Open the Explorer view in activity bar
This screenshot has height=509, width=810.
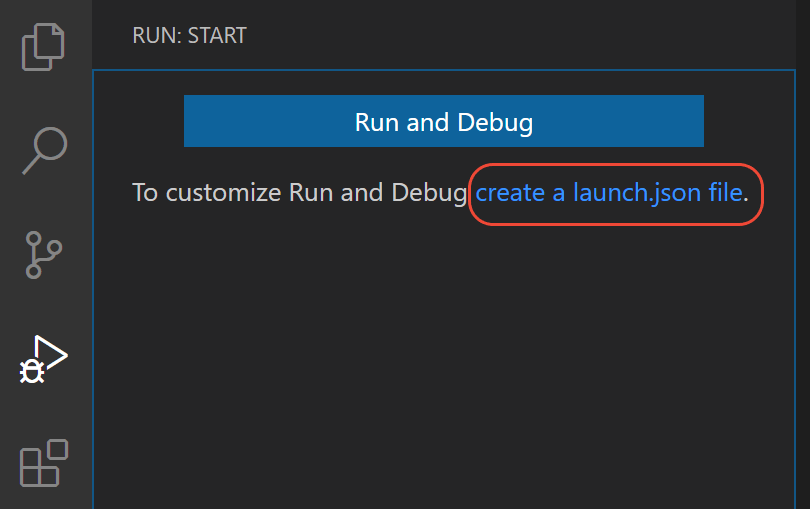tap(44, 46)
